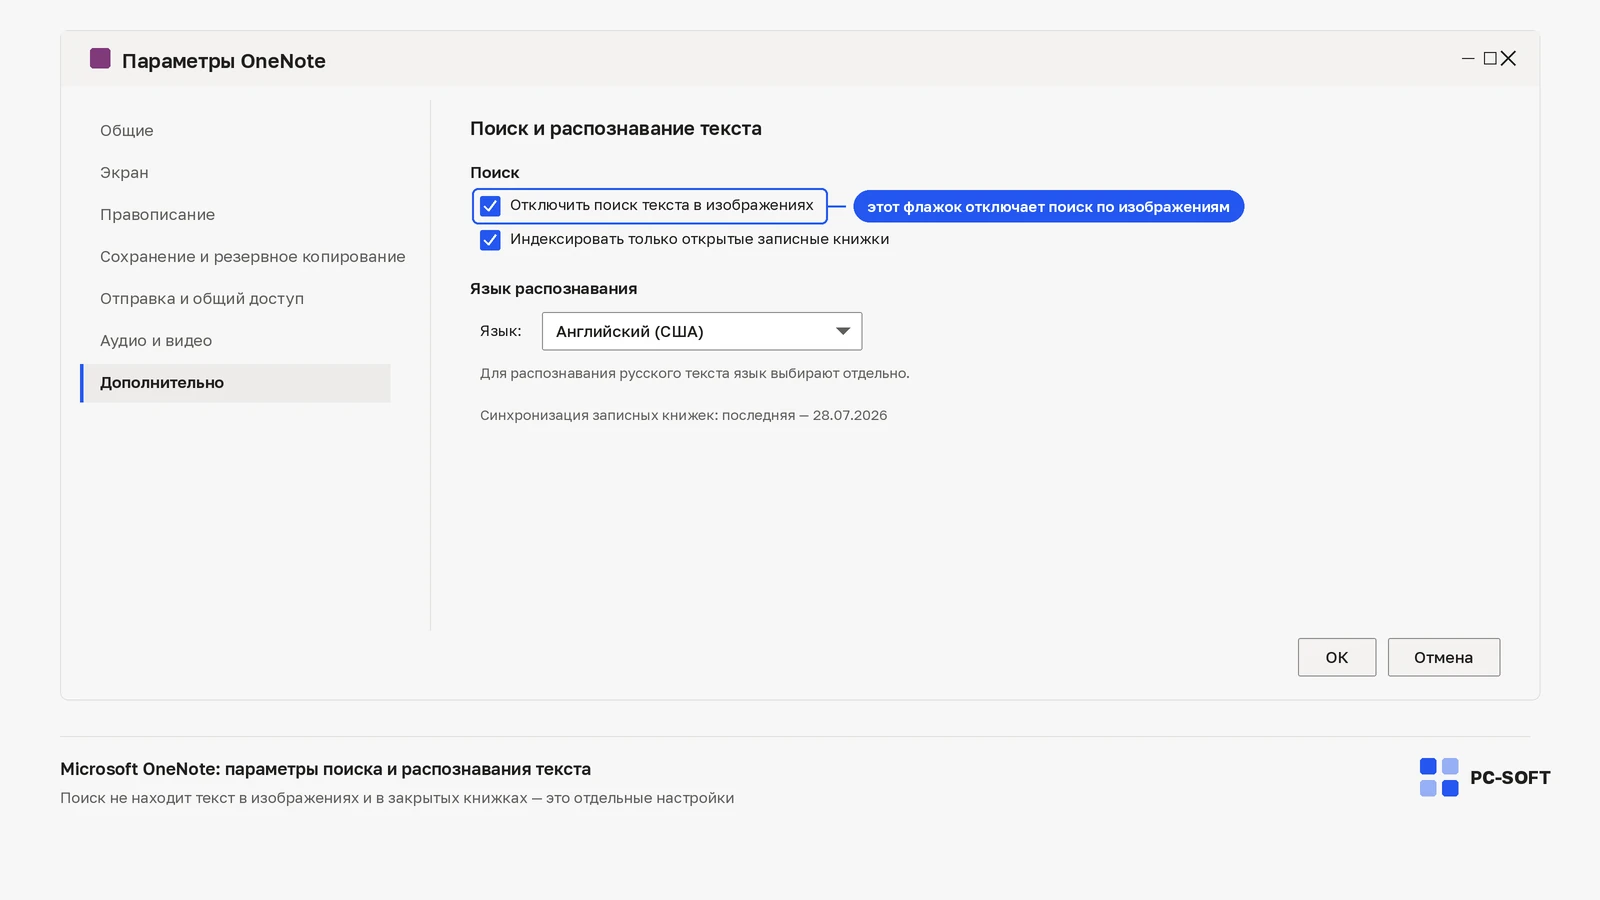1600x900 pixels.
Task: Click the Поиск subsection label
Action: pos(495,173)
